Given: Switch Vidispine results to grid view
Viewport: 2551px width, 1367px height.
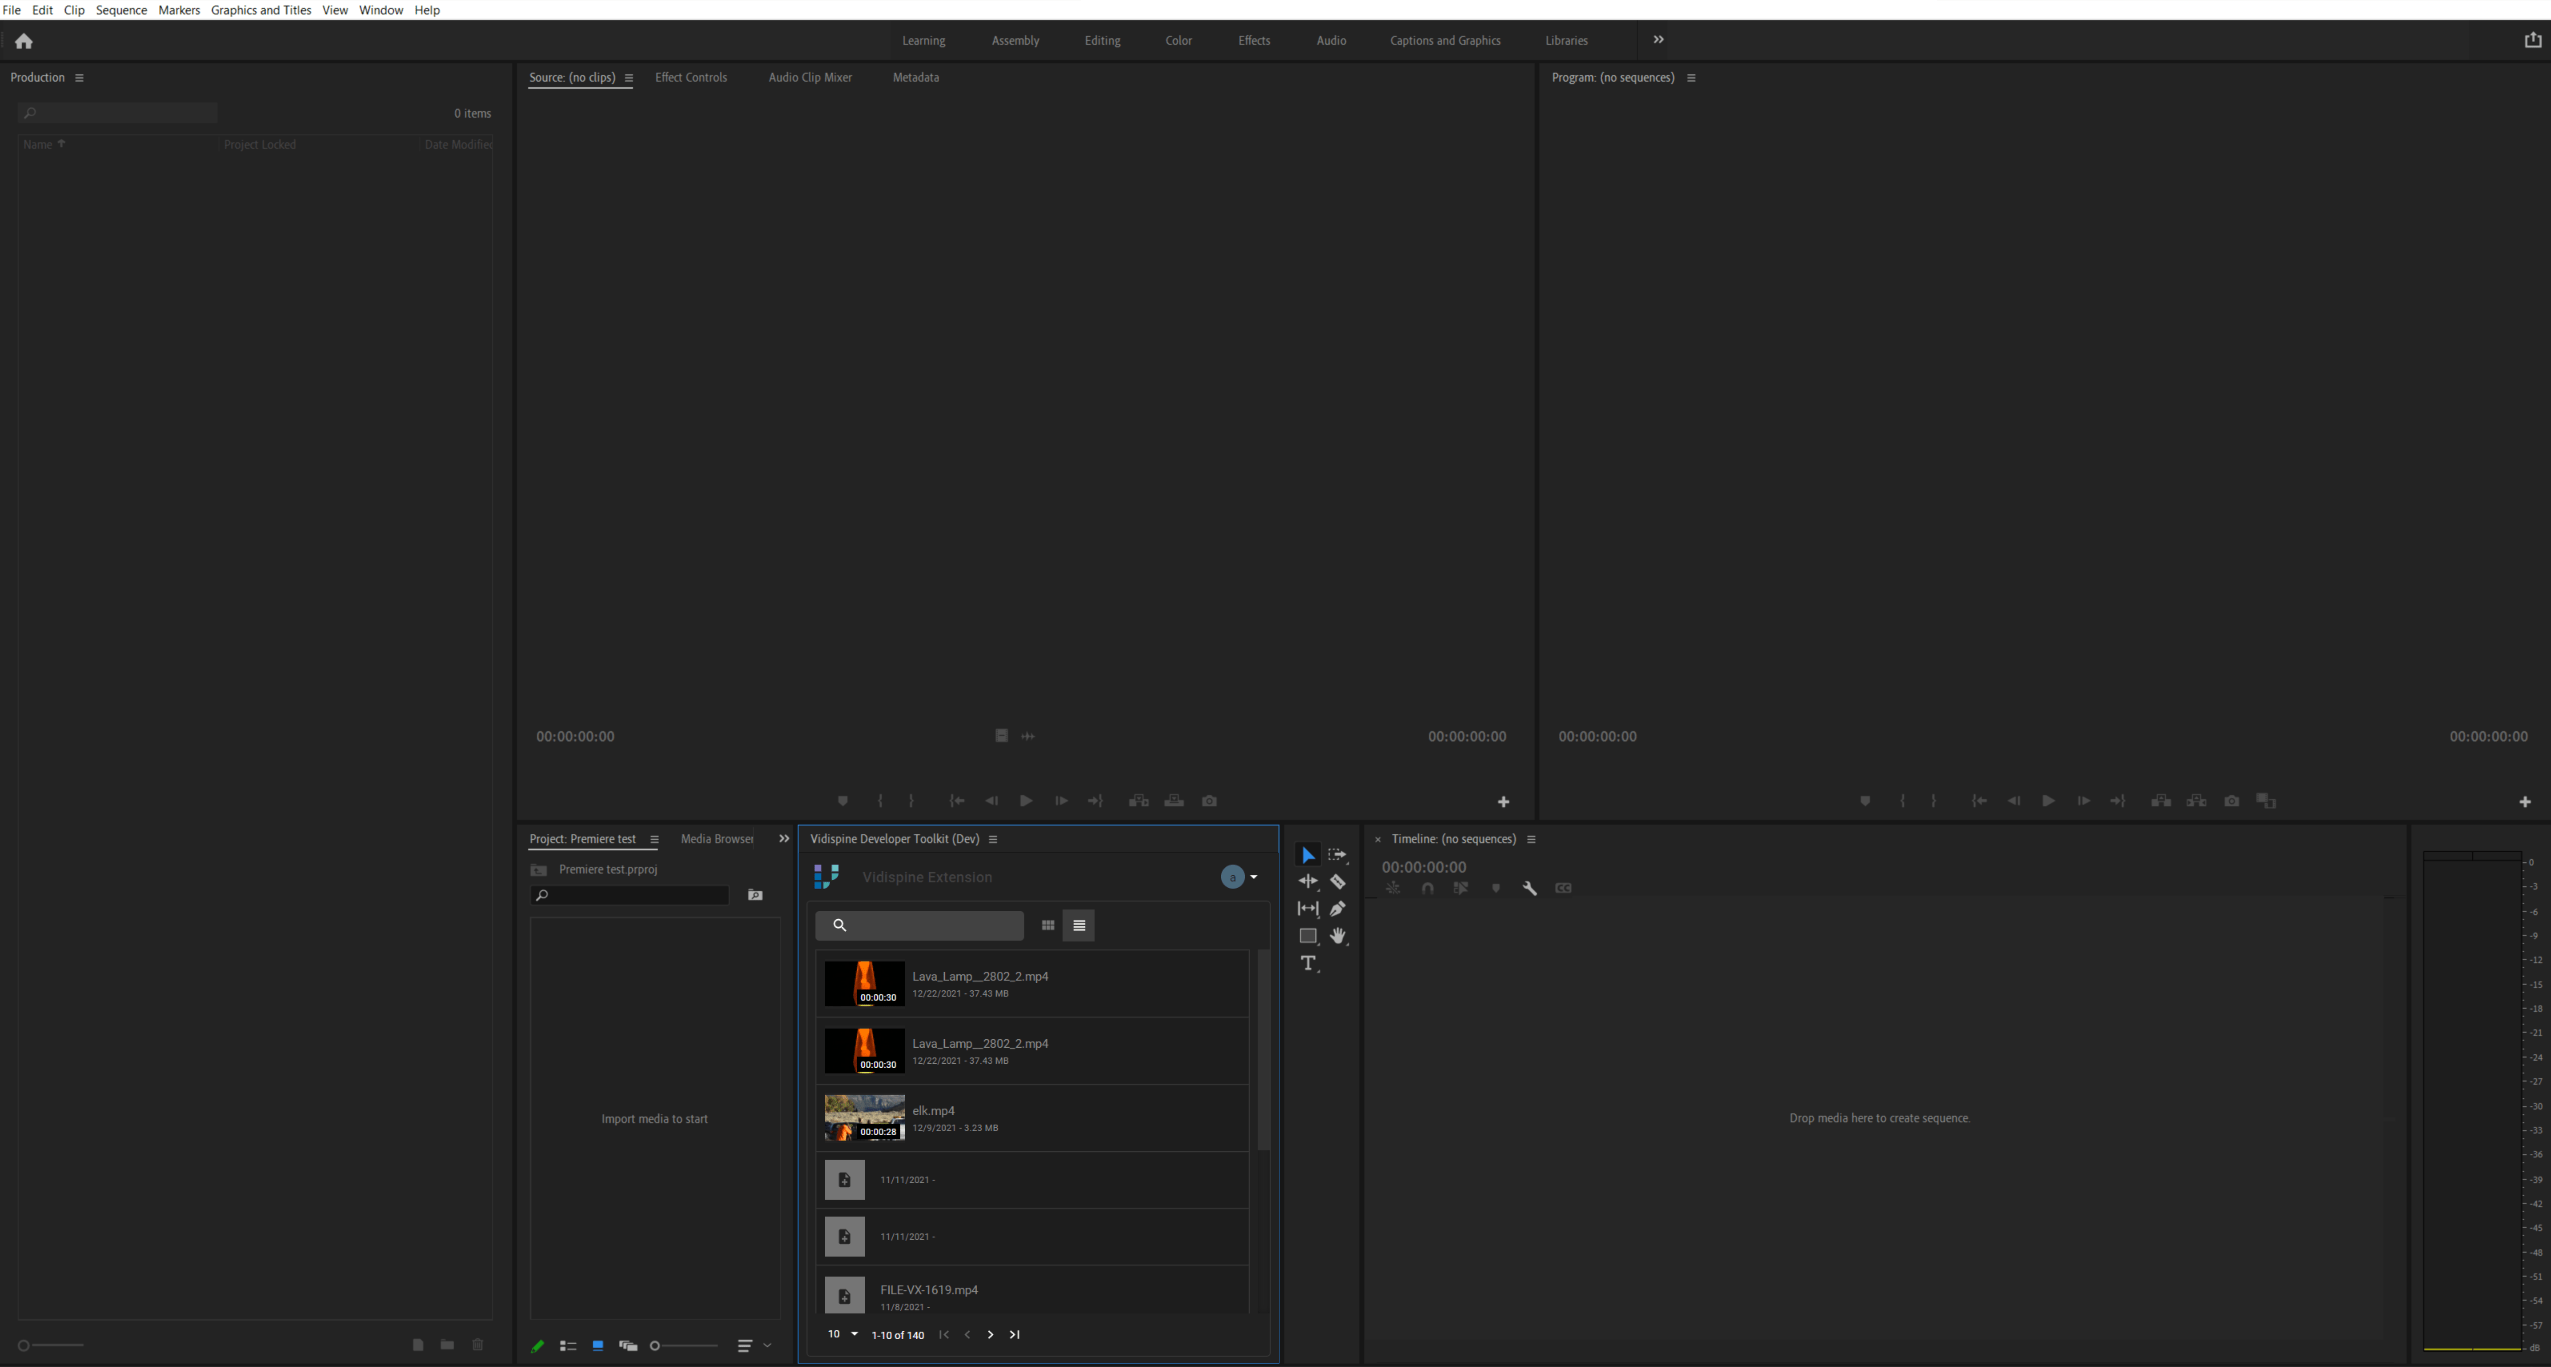Looking at the screenshot, I should pyautogui.click(x=1046, y=925).
